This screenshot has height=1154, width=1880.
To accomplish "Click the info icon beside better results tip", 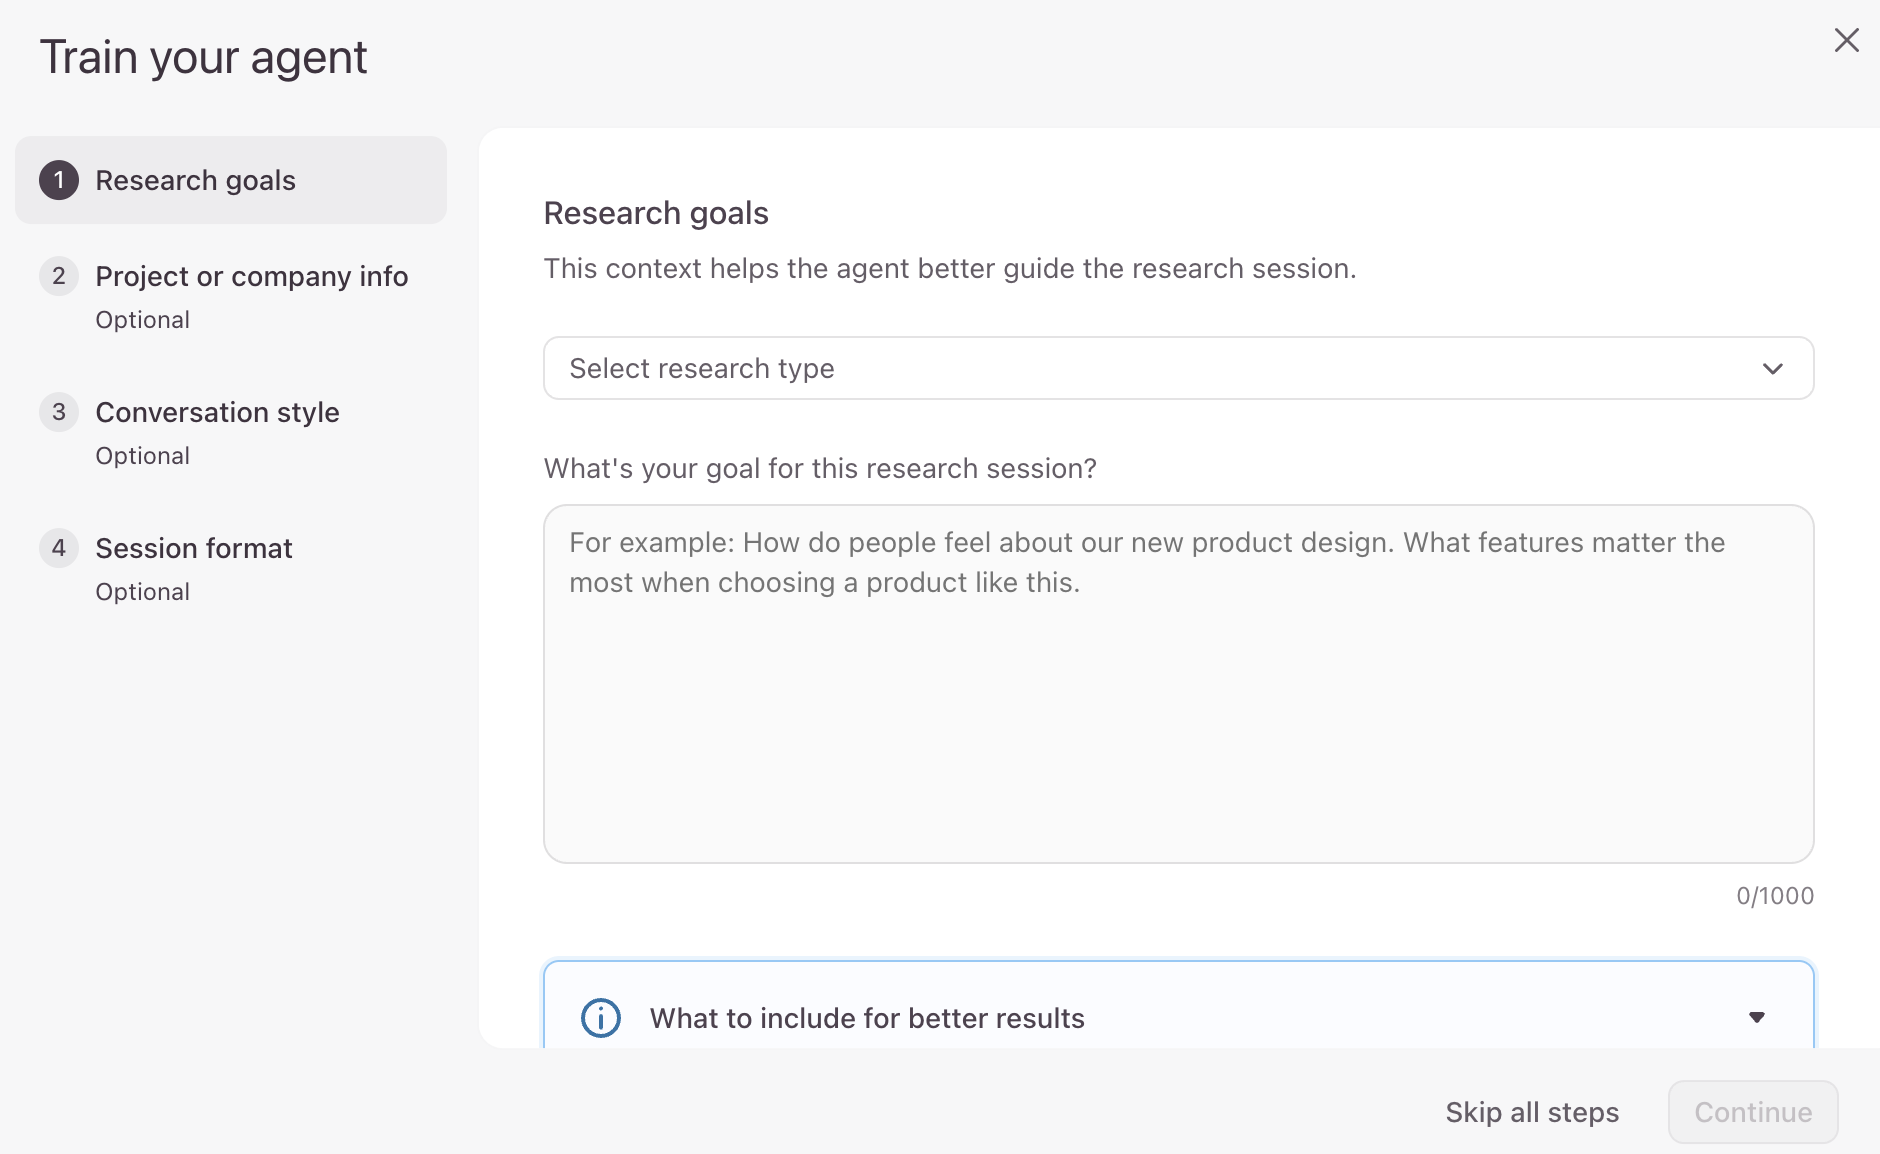I will tap(601, 1018).
